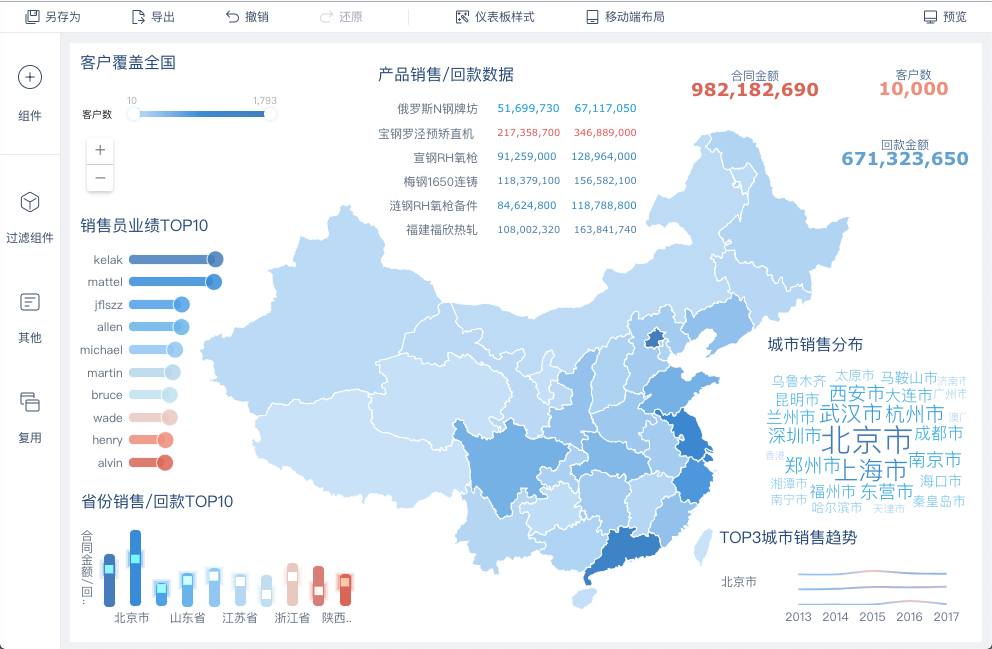Click left handle of 客户数 range slider
Image resolution: width=992 pixels, height=649 pixels.
tap(133, 114)
